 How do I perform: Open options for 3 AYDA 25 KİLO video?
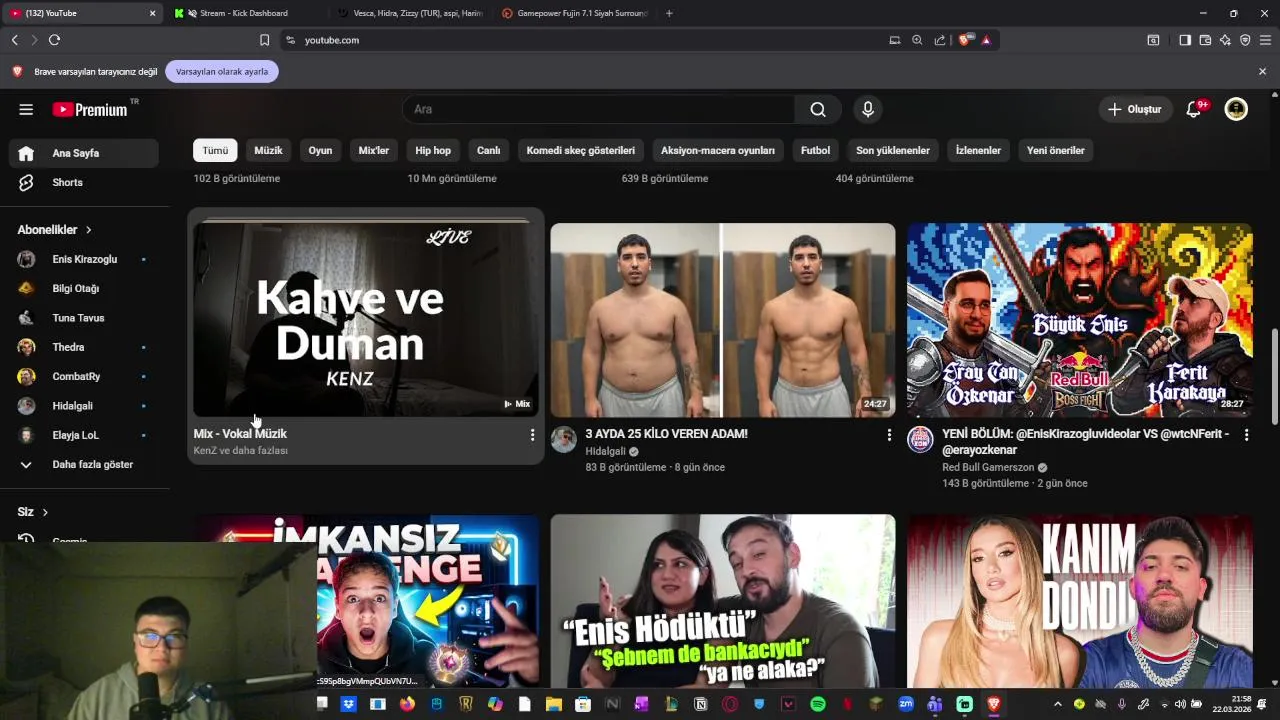[x=889, y=435]
